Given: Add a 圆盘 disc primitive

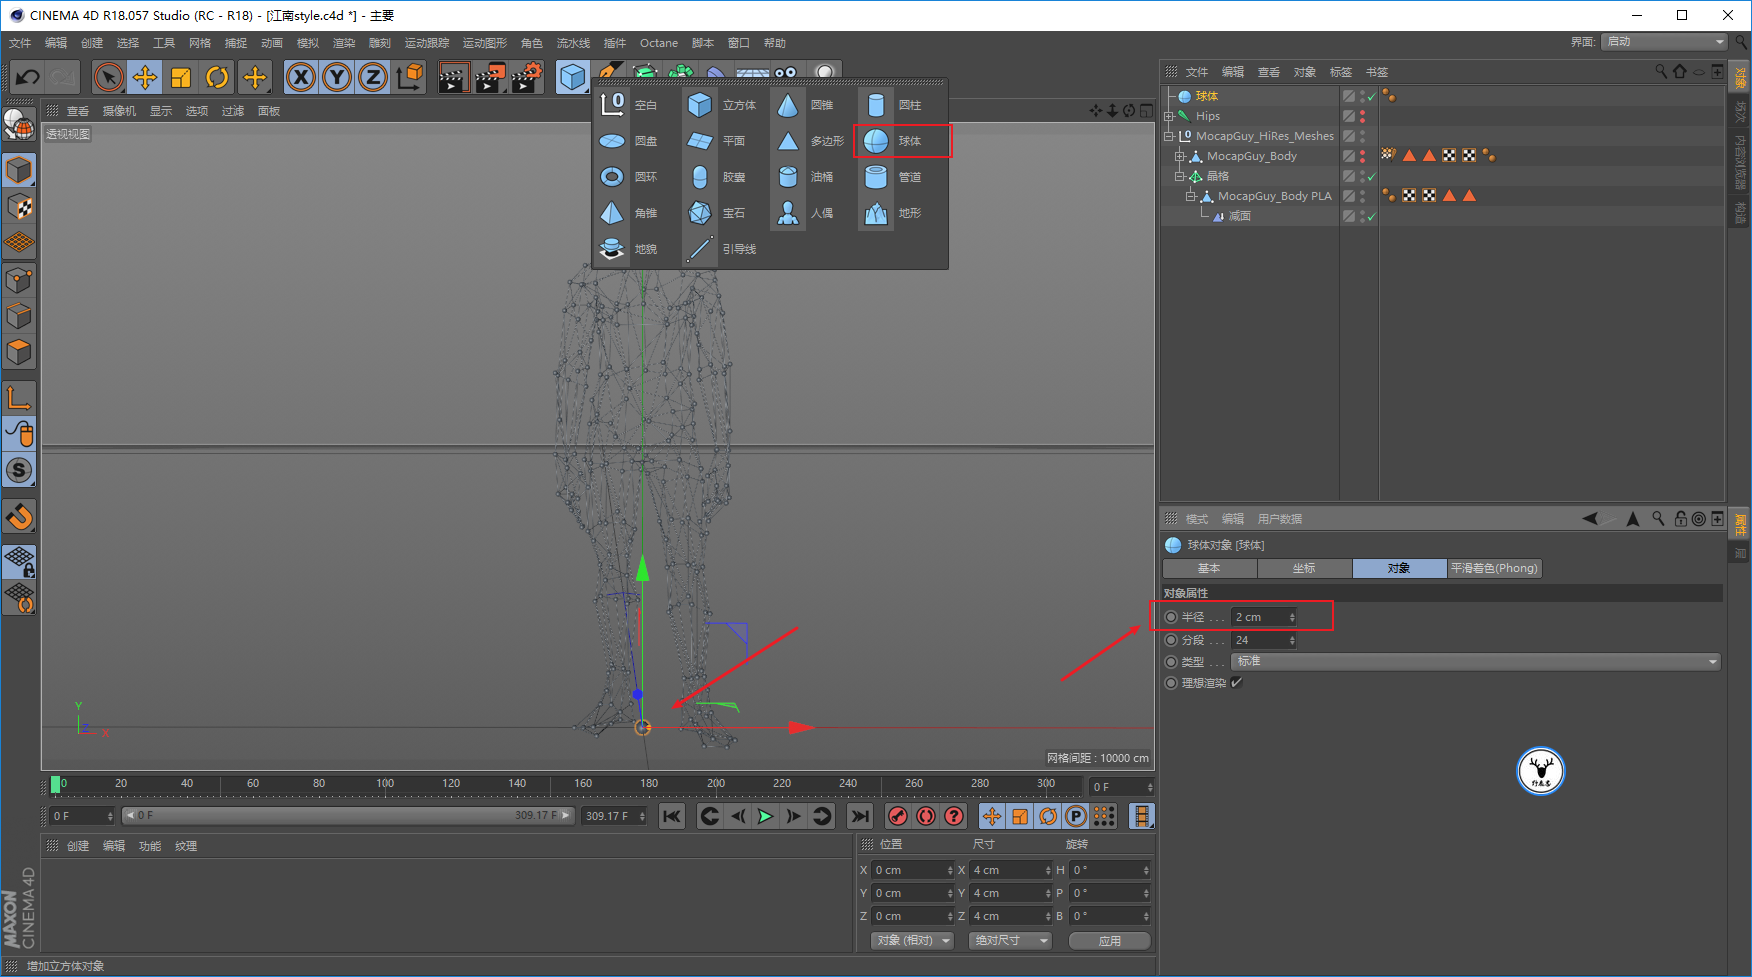Looking at the screenshot, I should pos(628,141).
